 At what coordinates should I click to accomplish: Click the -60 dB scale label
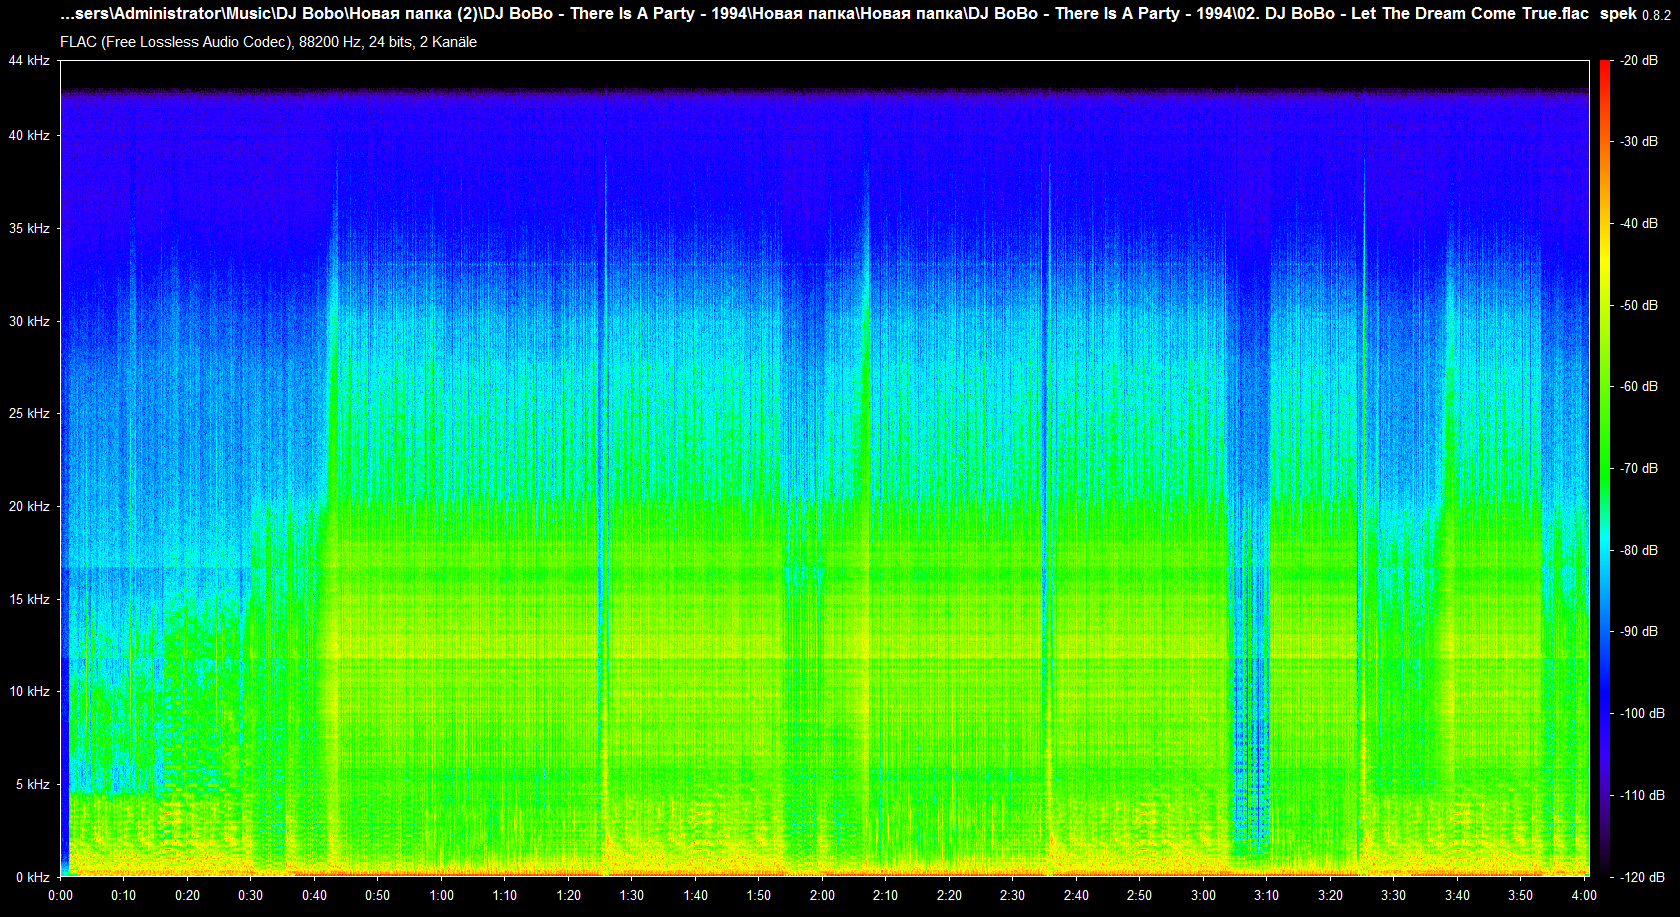[1639, 386]
